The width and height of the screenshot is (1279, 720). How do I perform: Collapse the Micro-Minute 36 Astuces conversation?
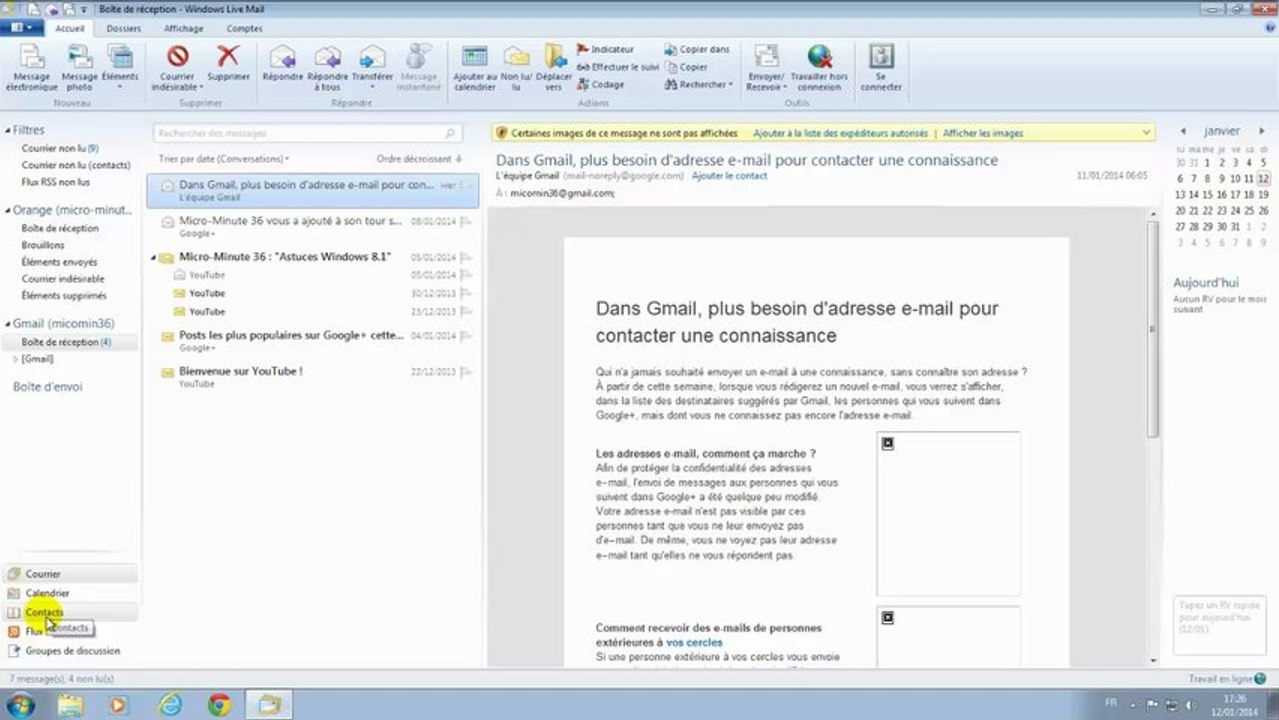[154, 257]
